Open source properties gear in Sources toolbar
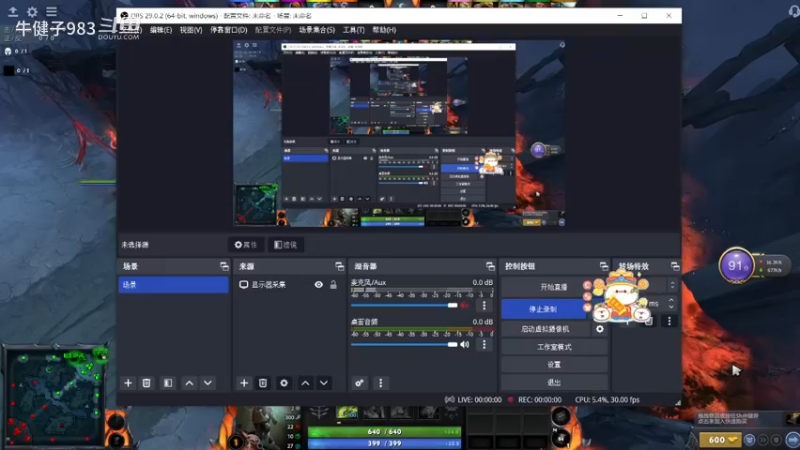This screenshot has height=450, width=800. coord(284,383)
